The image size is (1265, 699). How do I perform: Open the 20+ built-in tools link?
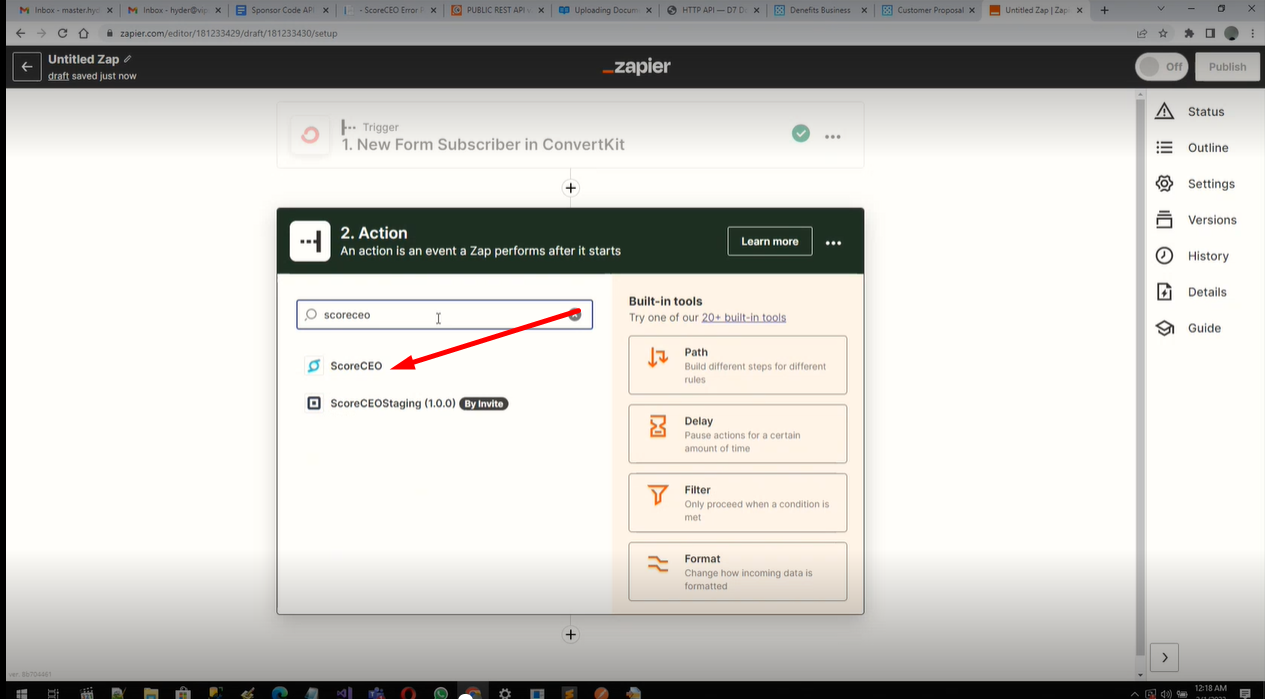pos(744,317)
